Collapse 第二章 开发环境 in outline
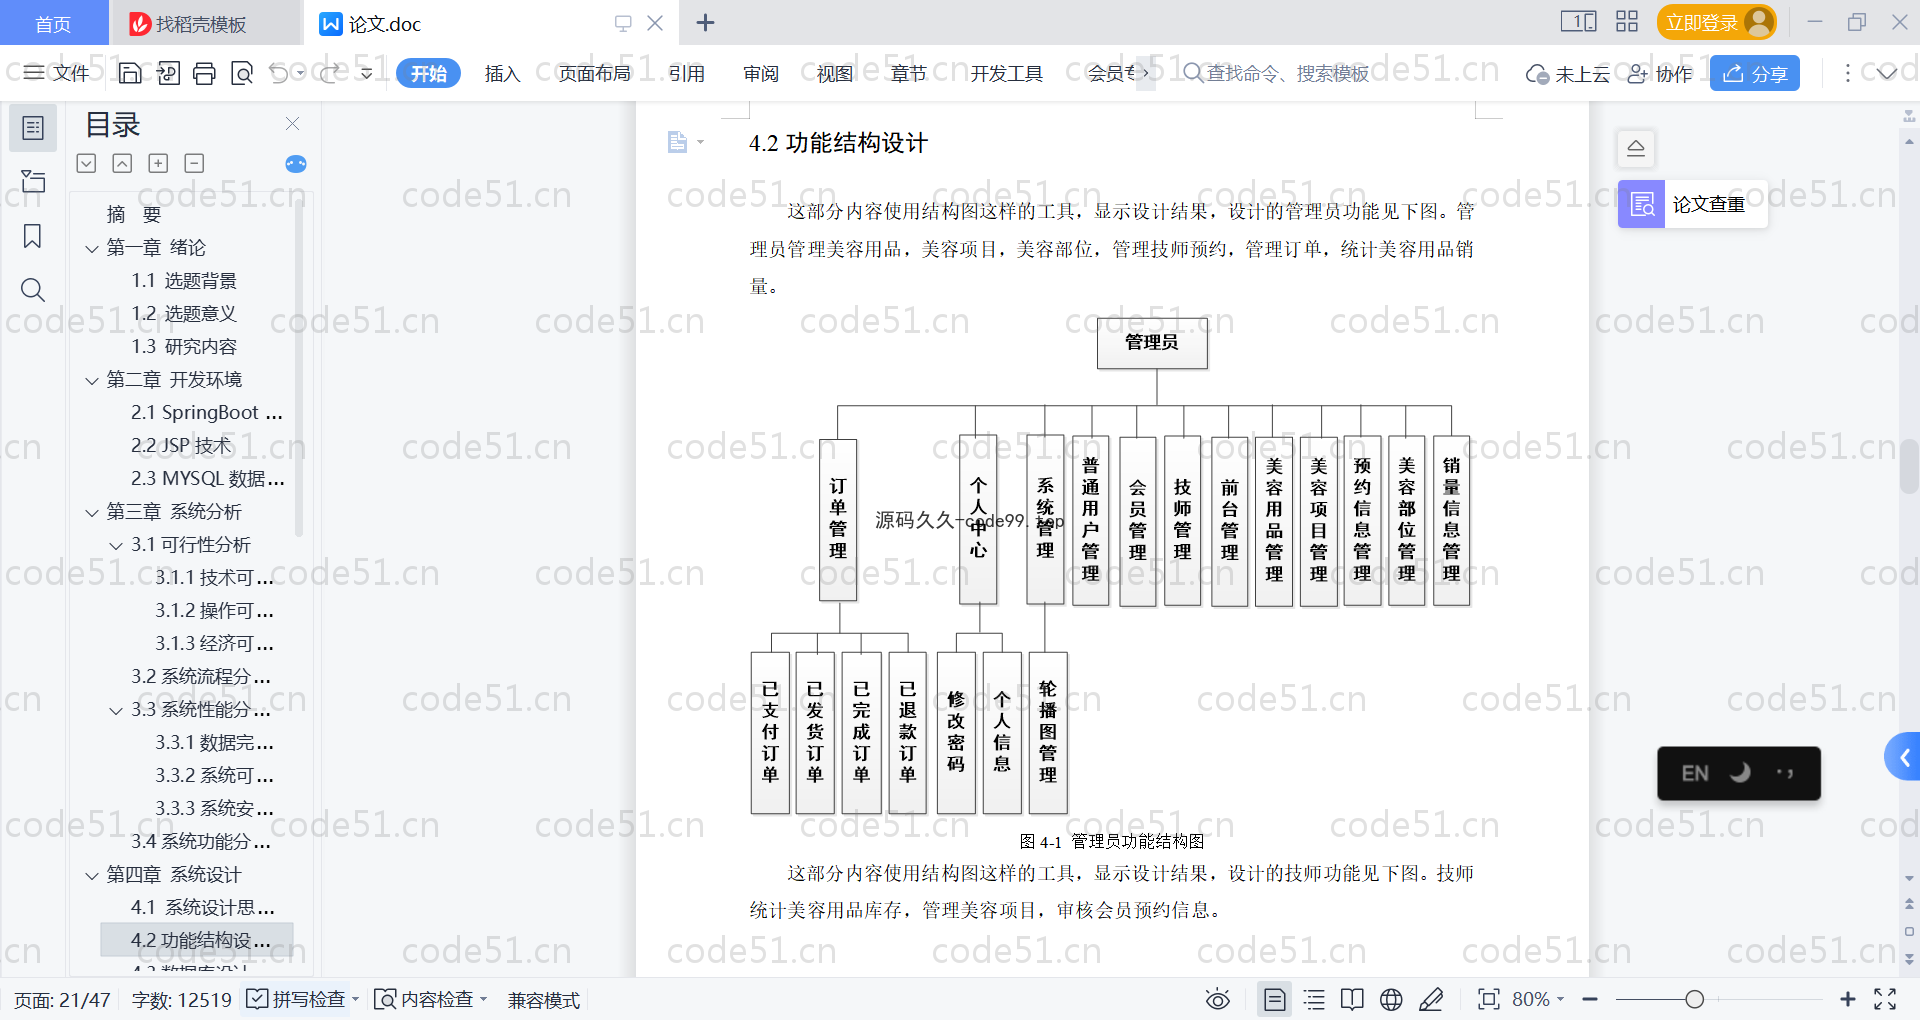This screenshot has width=1920, height=1020. pyautogui.click(x=92, y=380)
